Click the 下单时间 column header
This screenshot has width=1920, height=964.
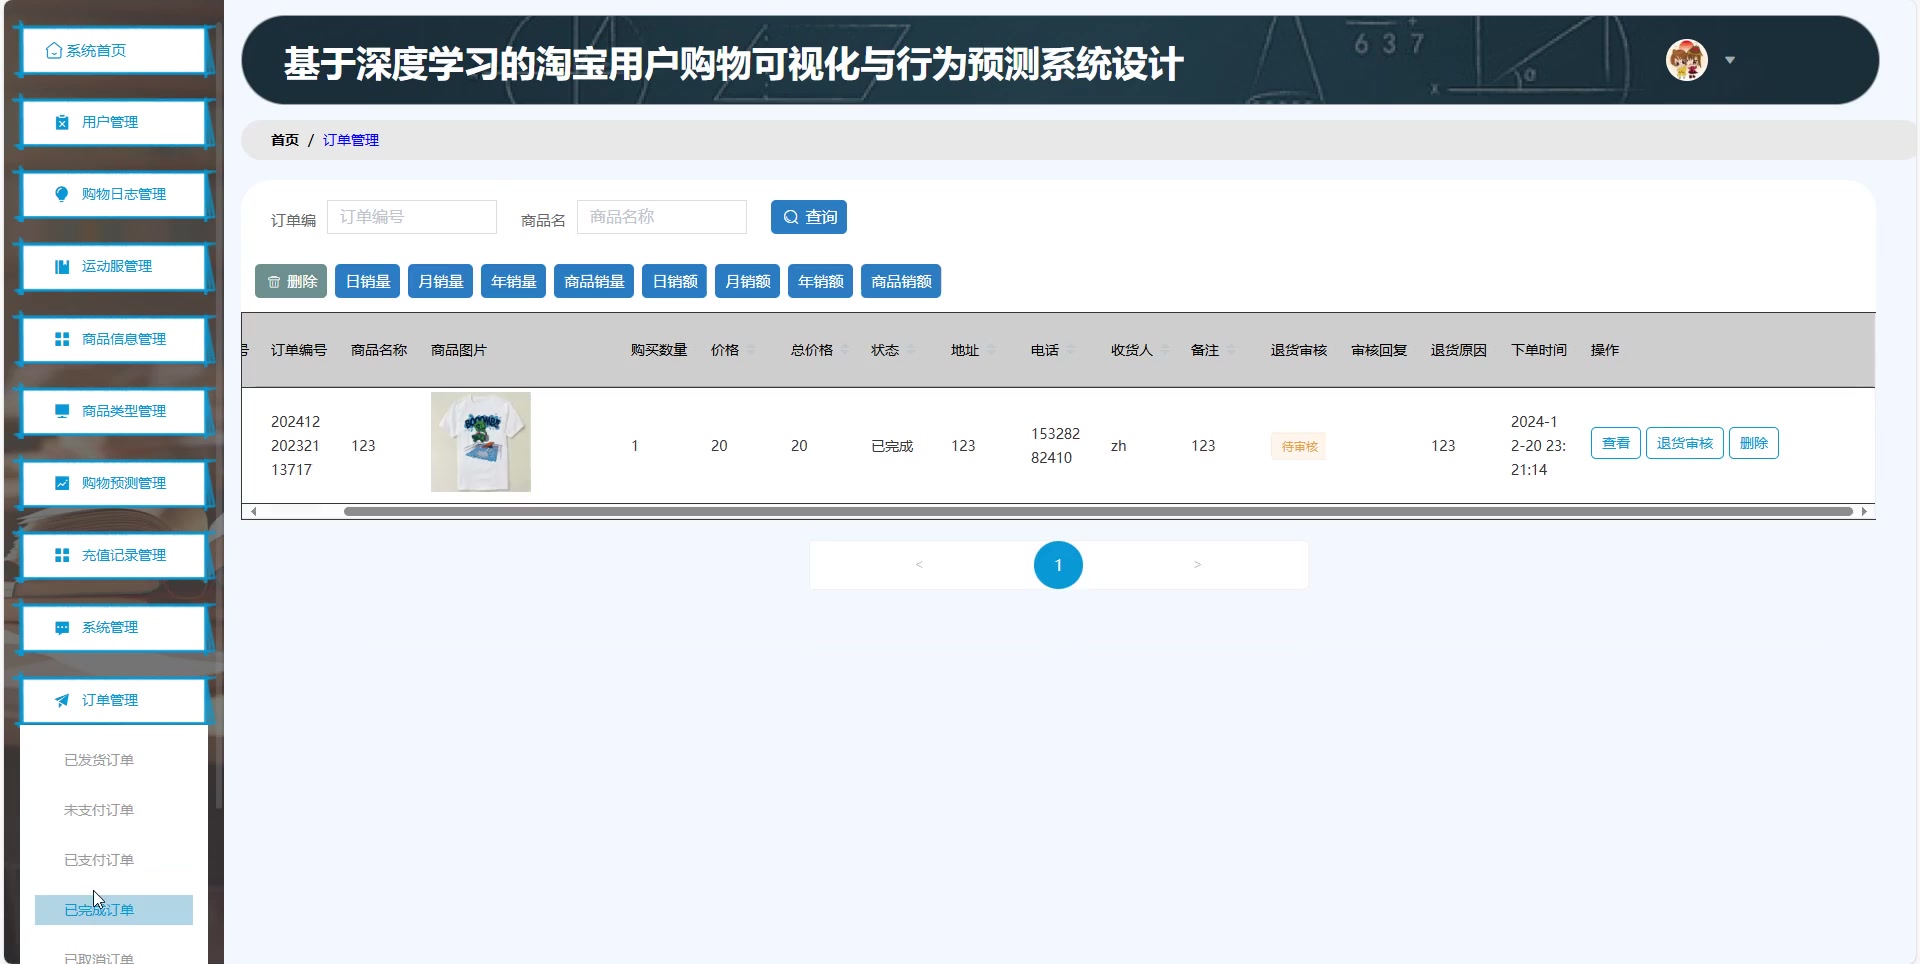(1539, 350)
